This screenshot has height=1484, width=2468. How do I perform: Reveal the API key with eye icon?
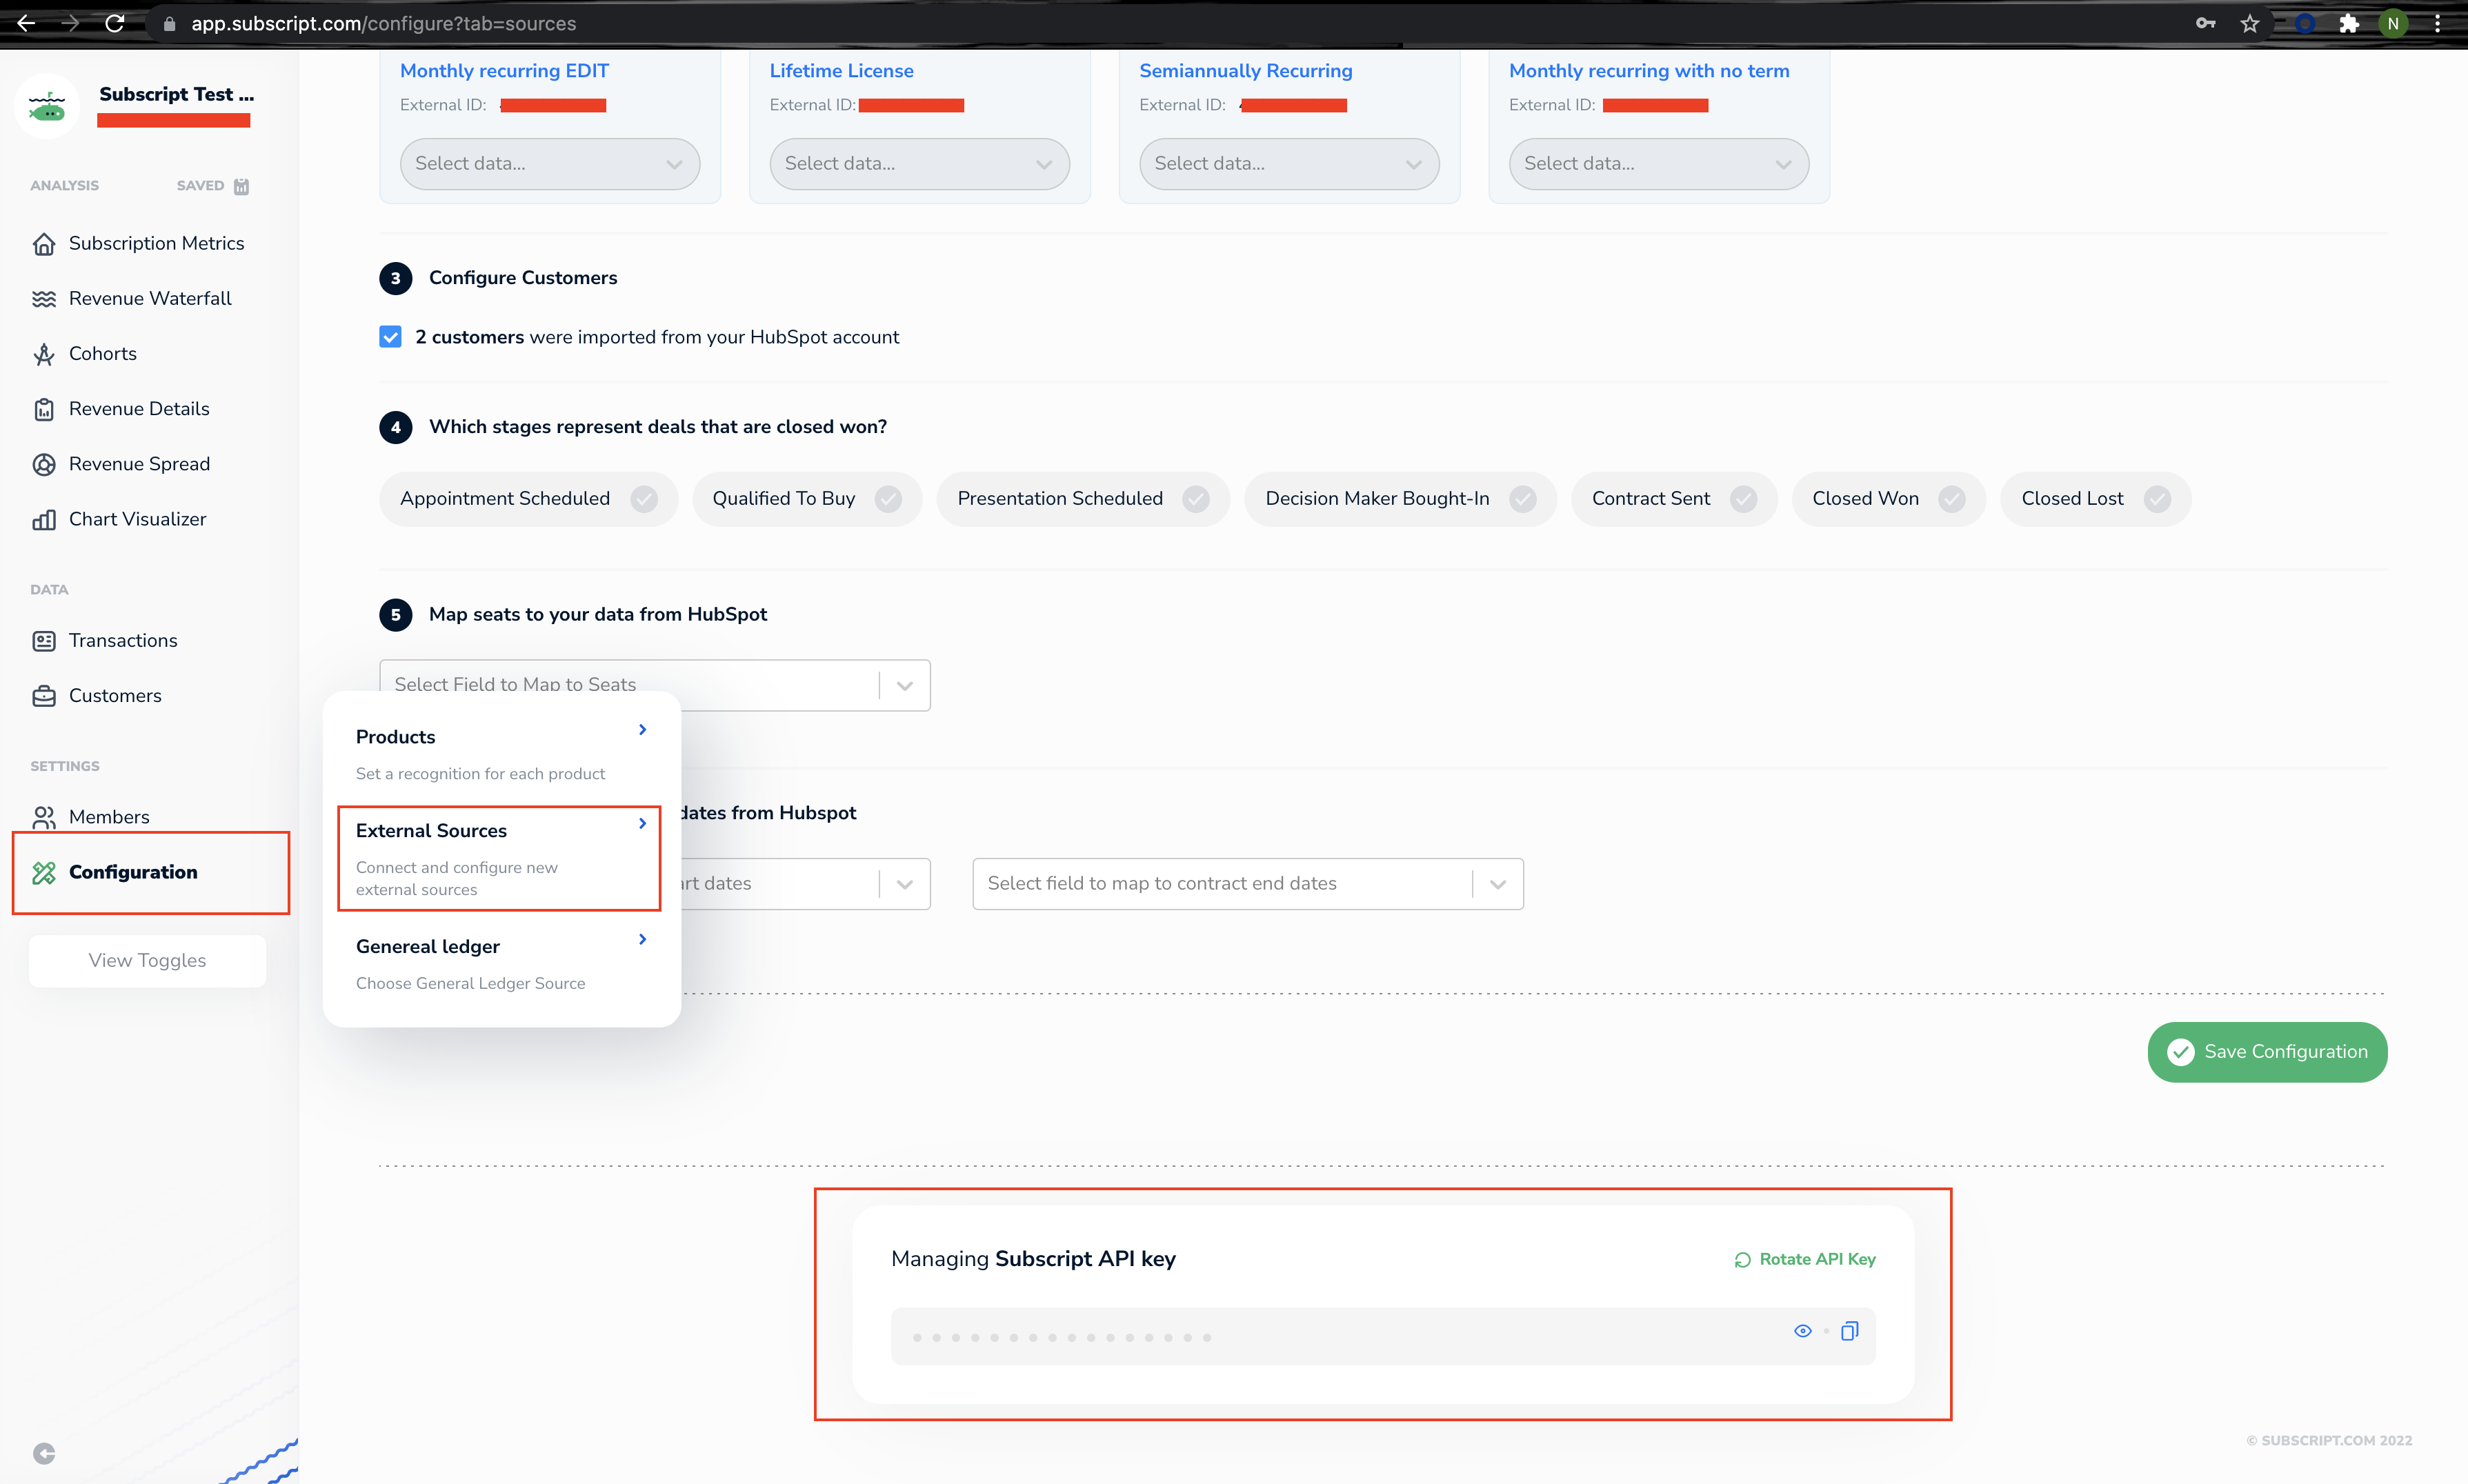1802,1331
